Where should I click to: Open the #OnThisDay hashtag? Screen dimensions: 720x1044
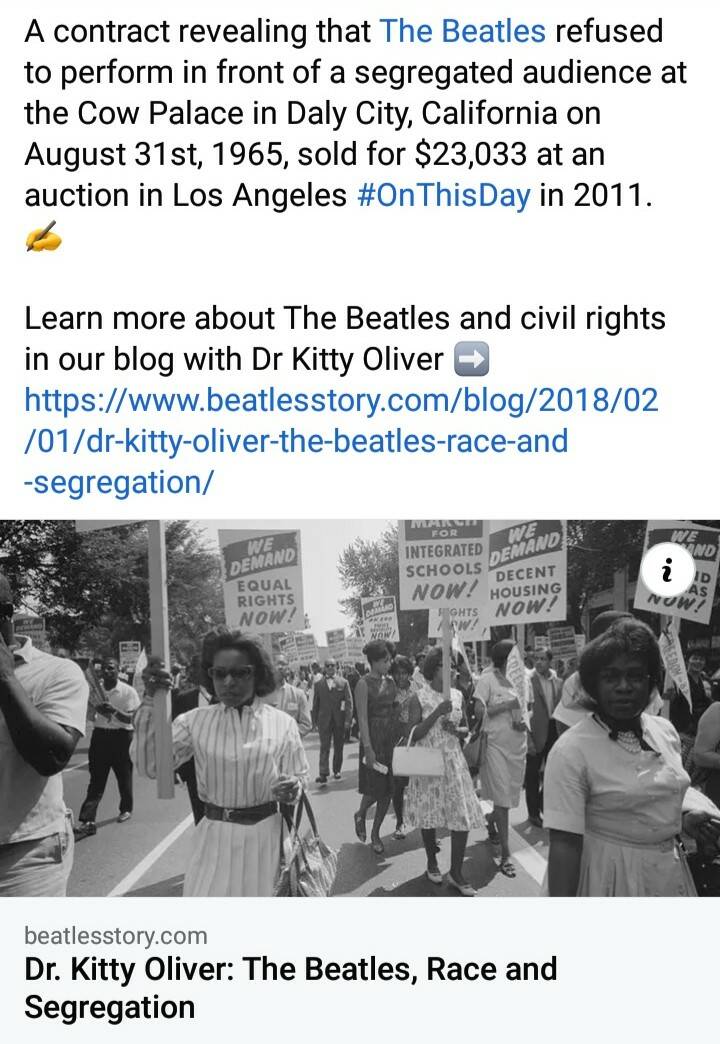444,195
